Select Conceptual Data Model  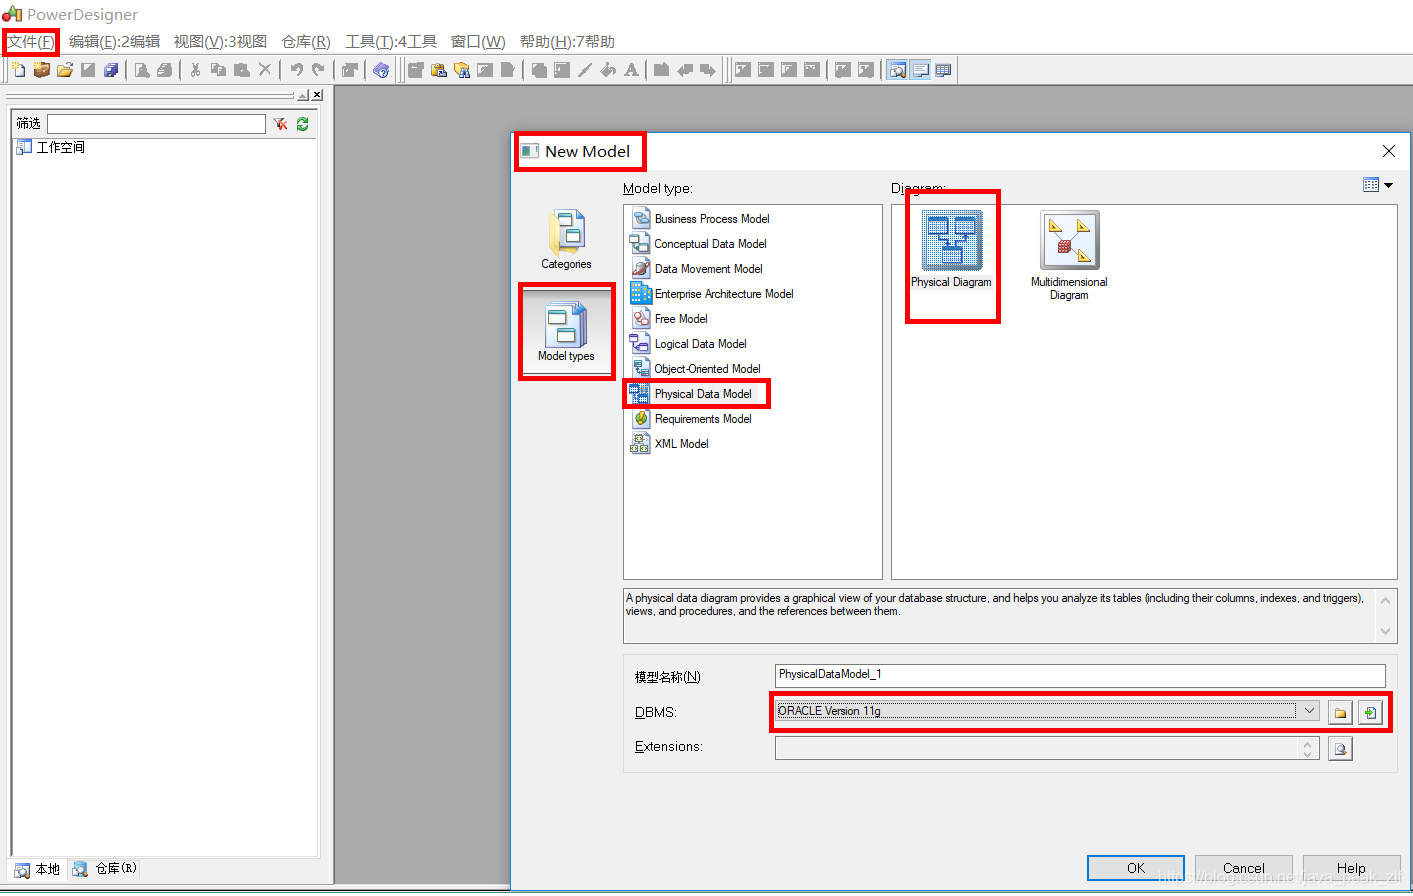coord(699,244)
